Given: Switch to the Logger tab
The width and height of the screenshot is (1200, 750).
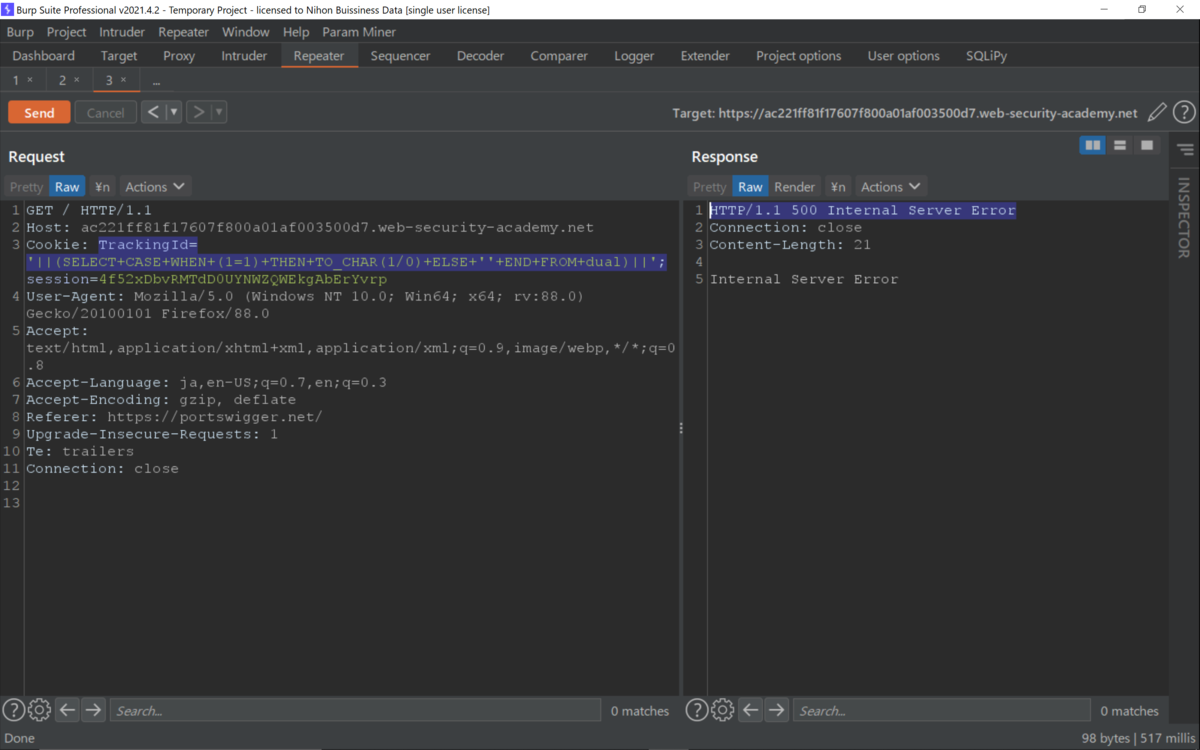Looking at the screenshot, I should point(634,56).
